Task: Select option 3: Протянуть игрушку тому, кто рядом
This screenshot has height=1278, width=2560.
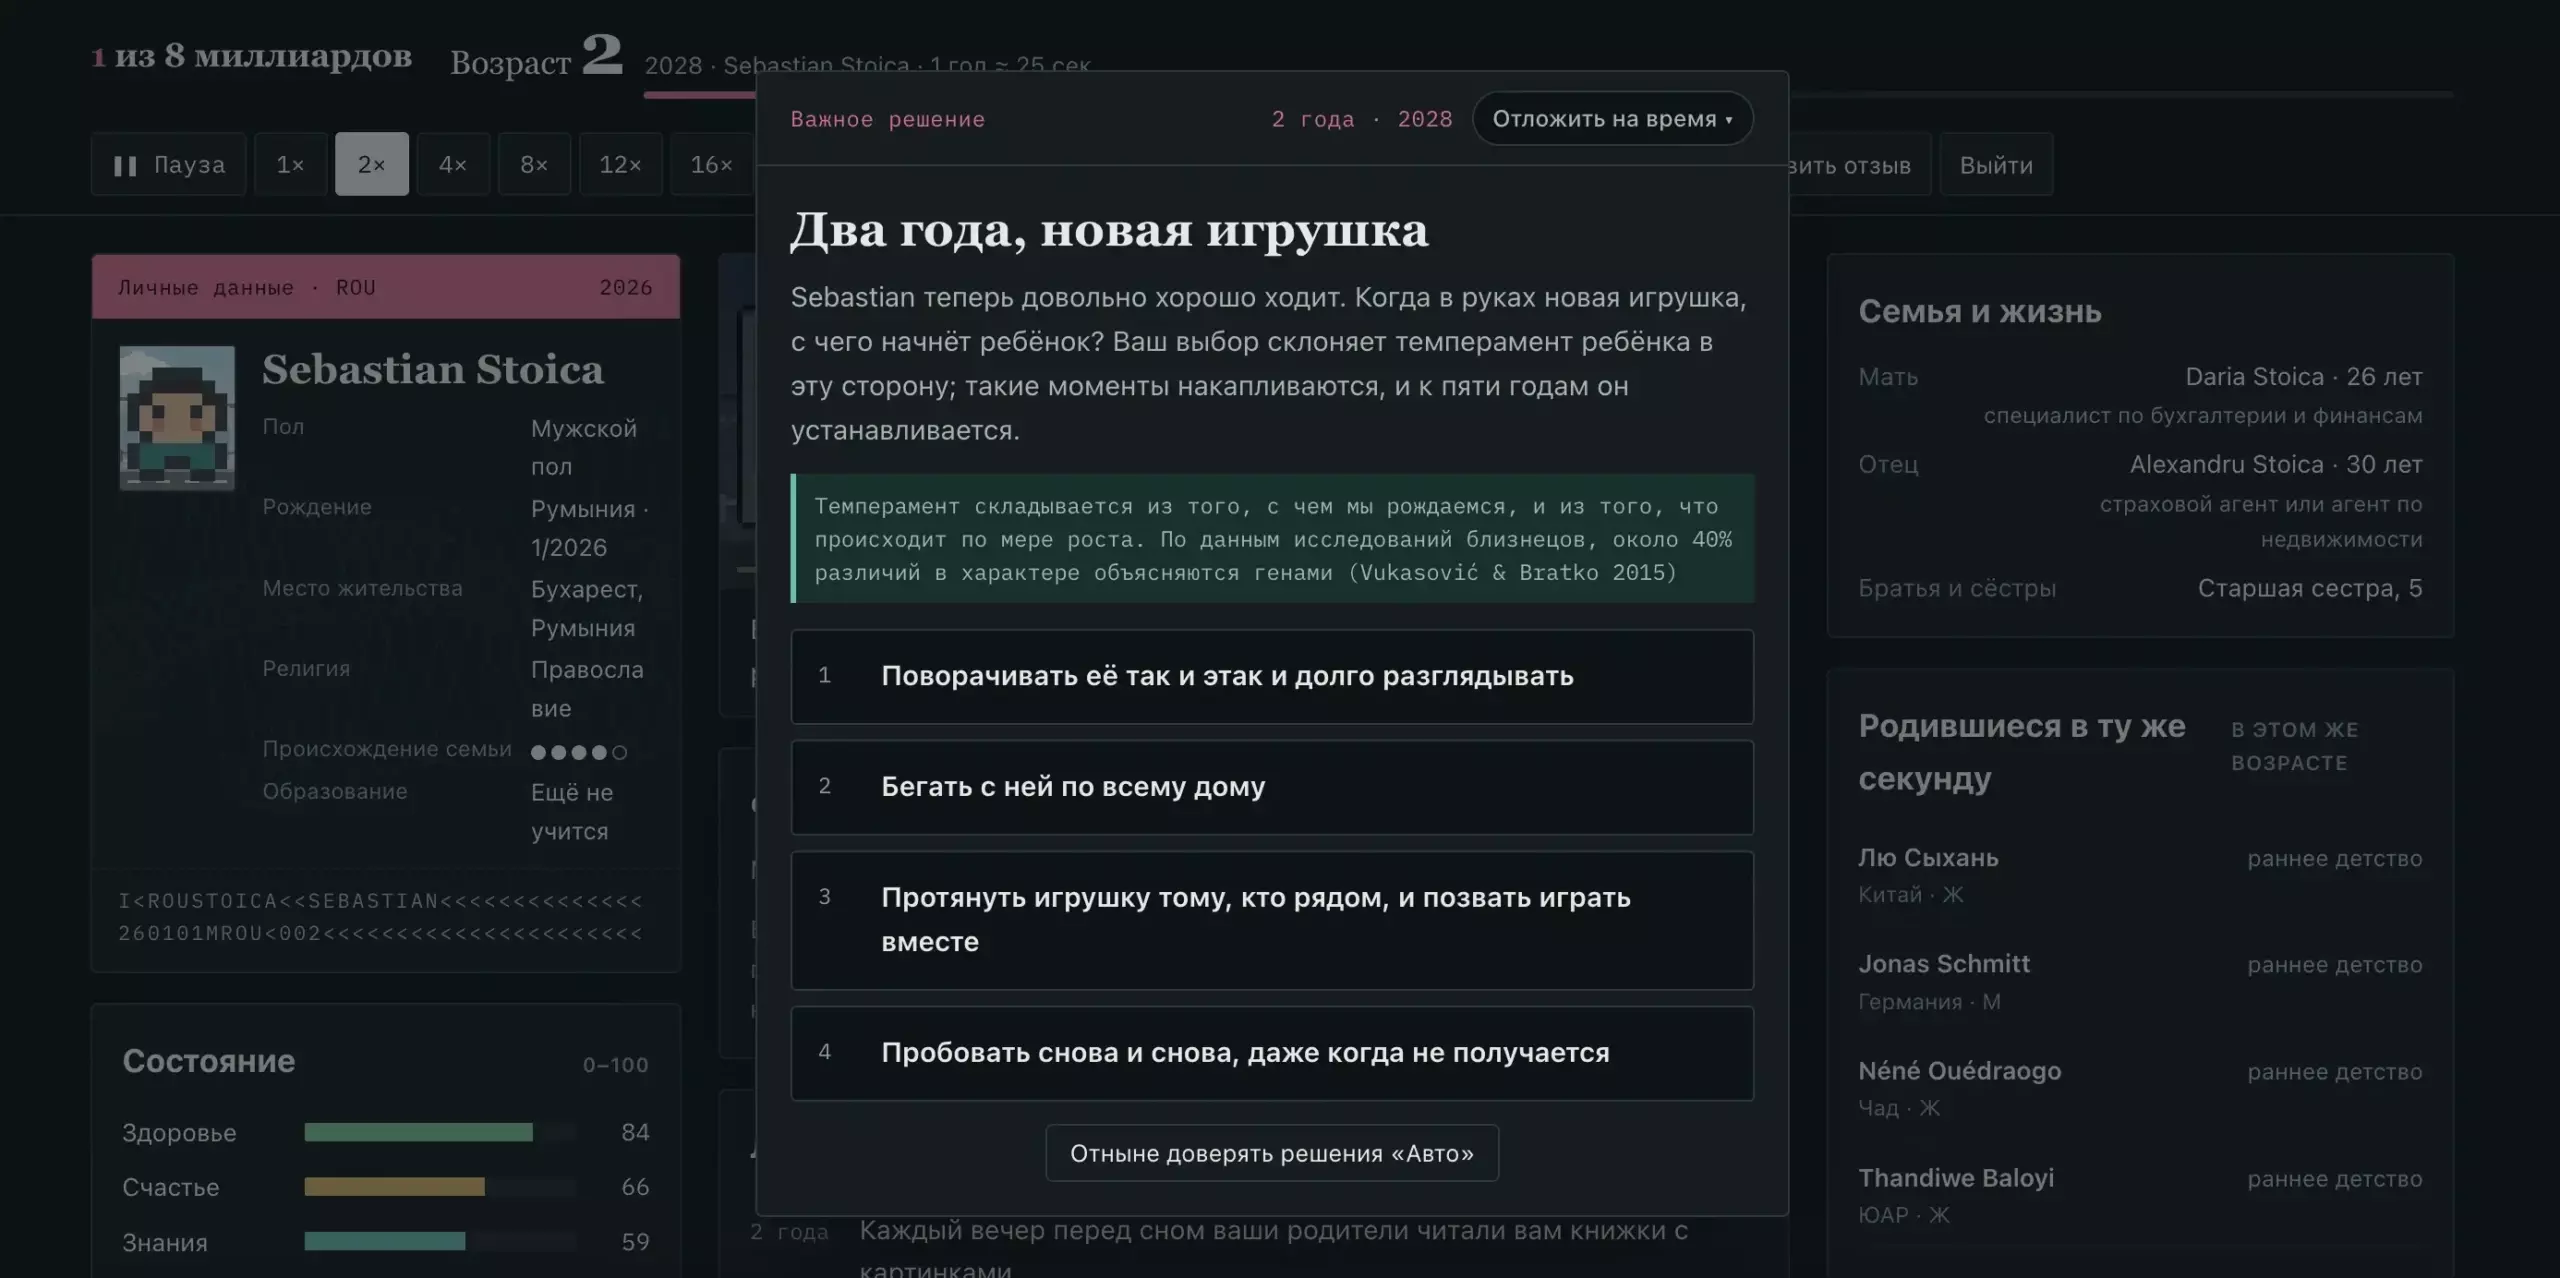Action: (x=1272, y=920)
